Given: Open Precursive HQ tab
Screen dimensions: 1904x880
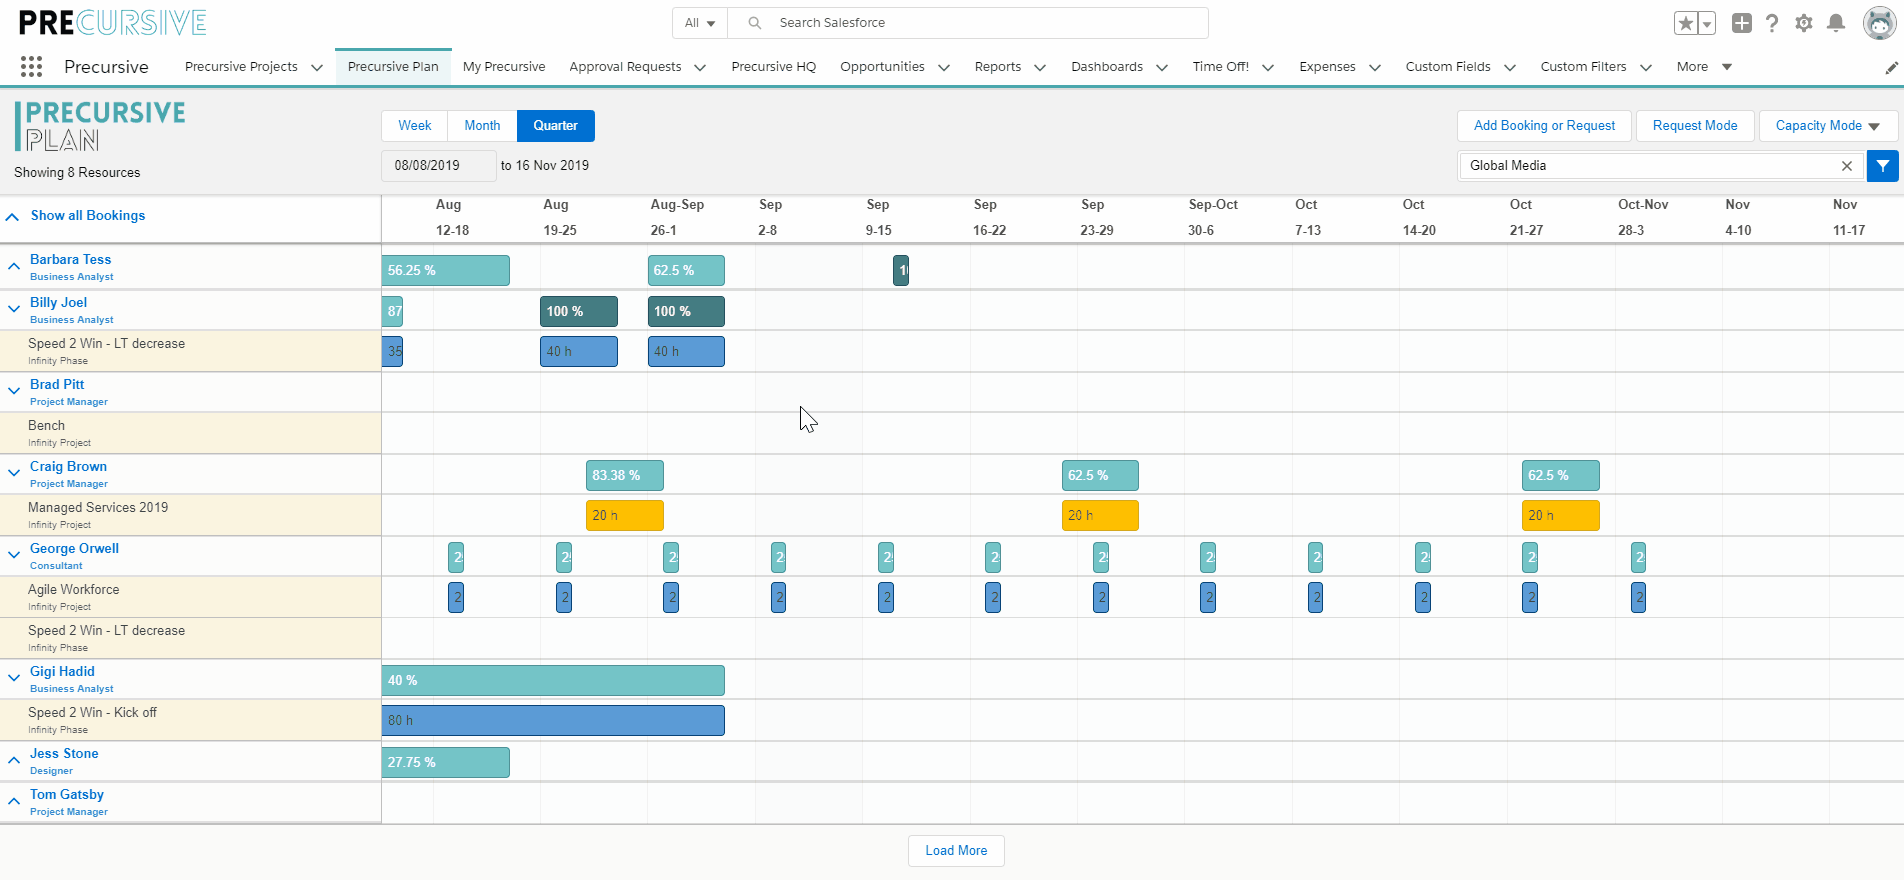Looking at the screenshot, I should point(773,67).
